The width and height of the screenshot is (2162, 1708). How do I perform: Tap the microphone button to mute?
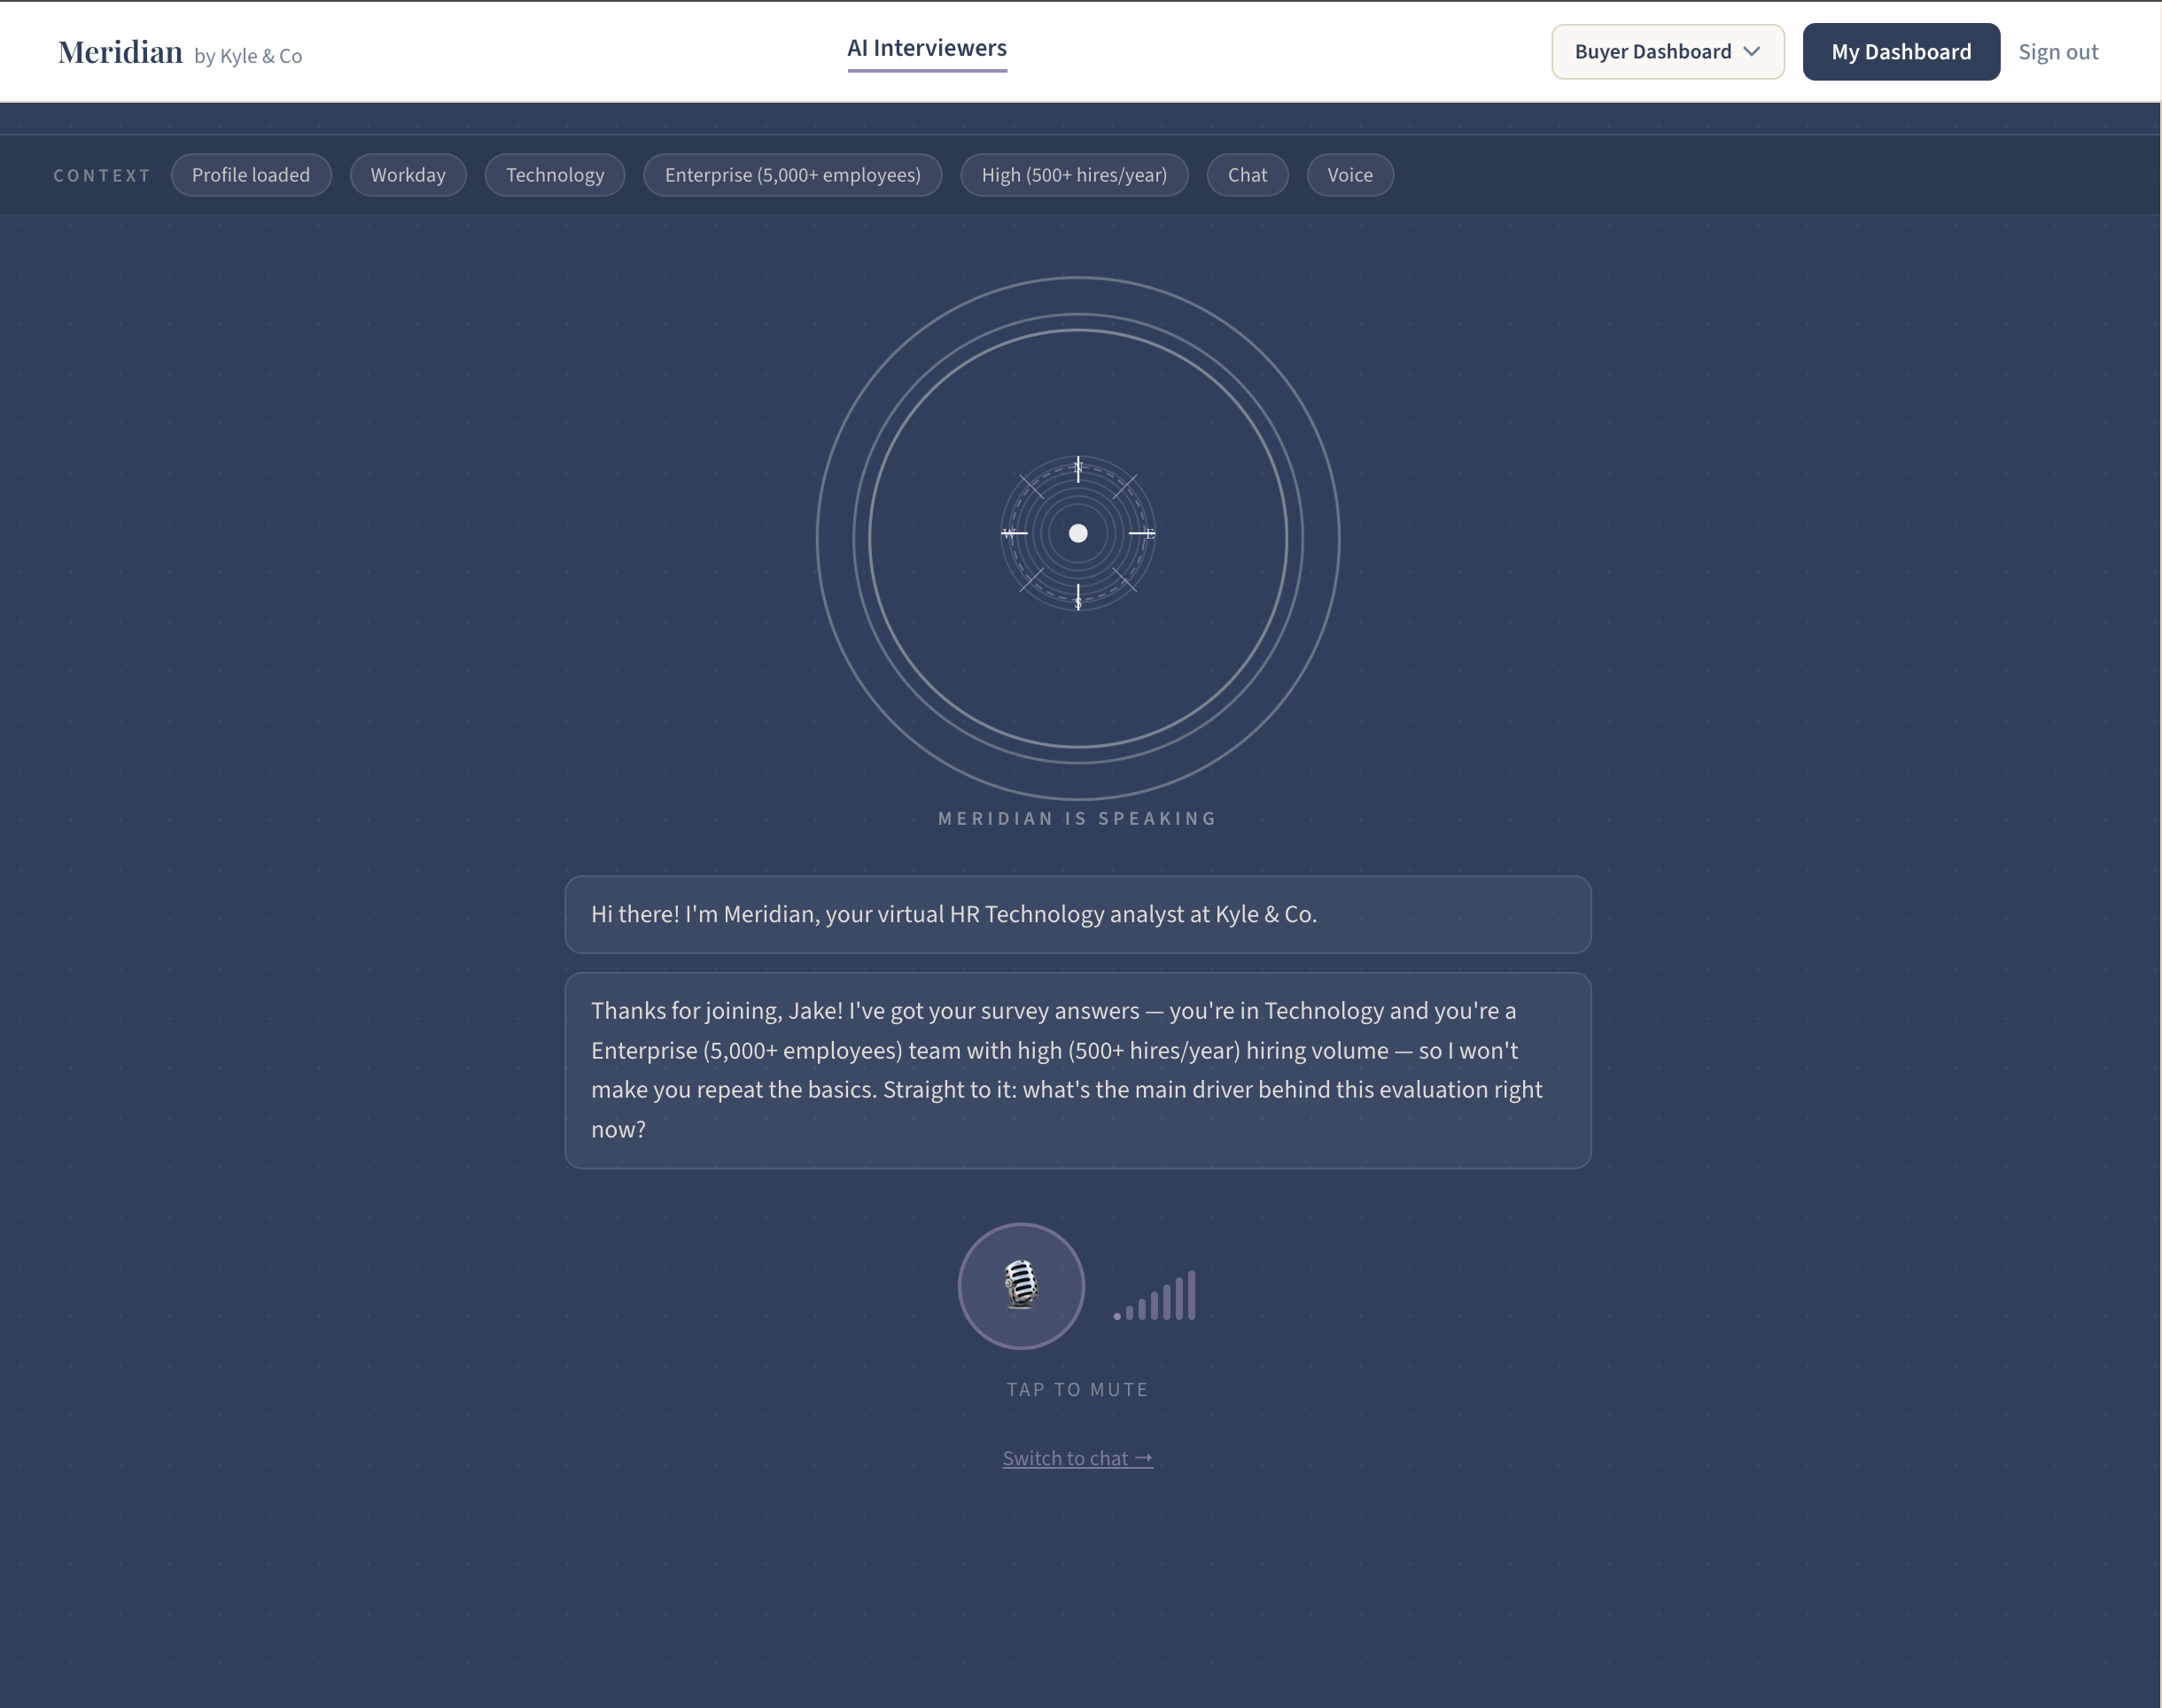coord(1021,1286)
